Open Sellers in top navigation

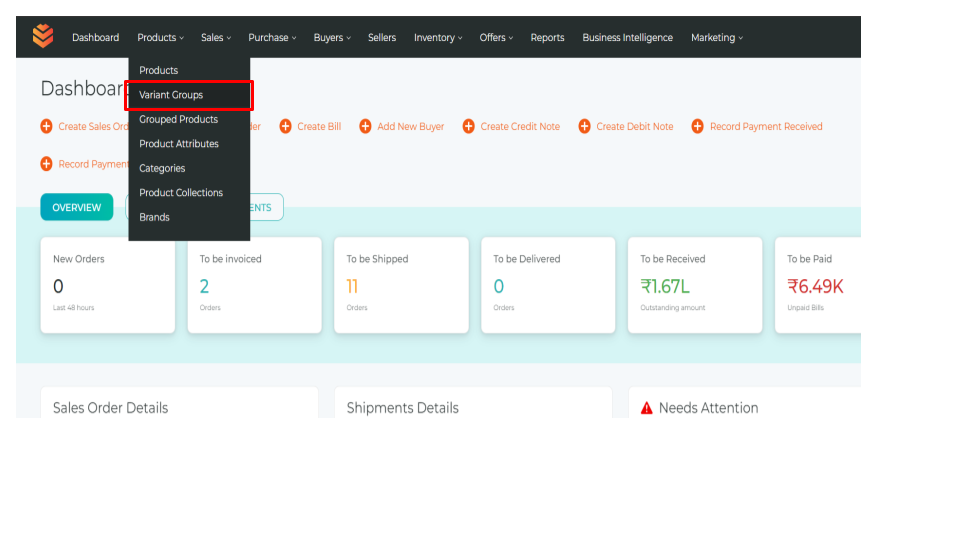(382, 37)
